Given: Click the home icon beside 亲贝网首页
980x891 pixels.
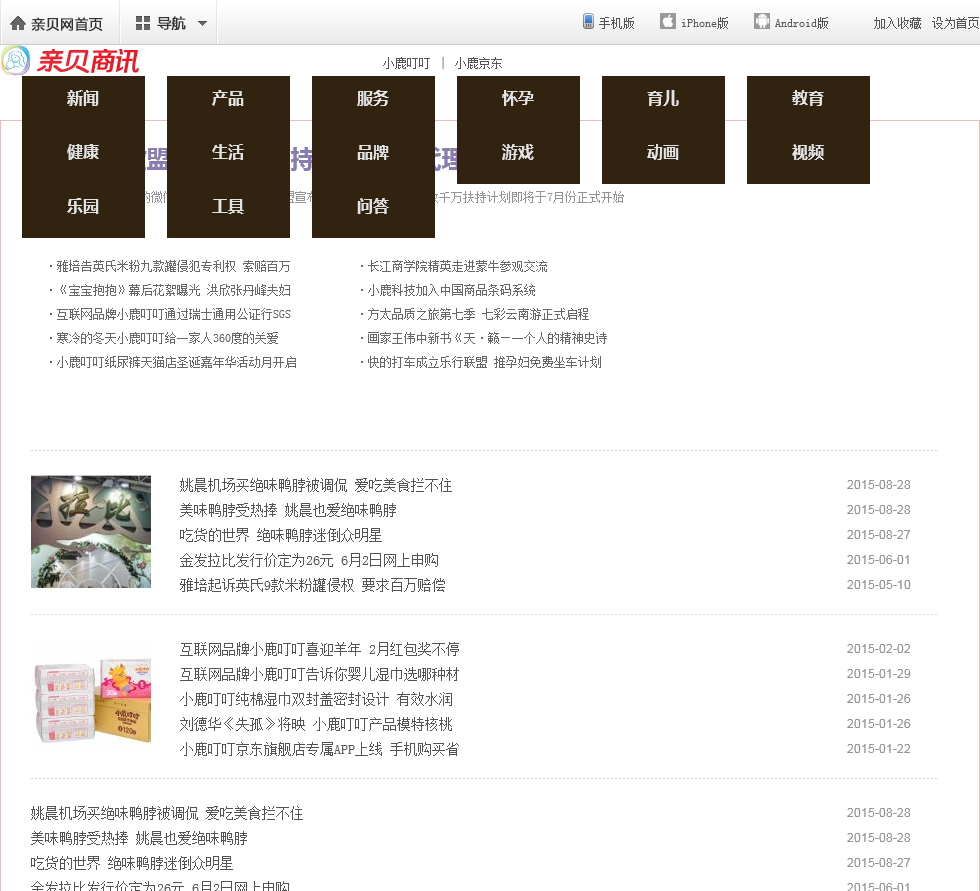Looking at the screenshot, I should pyautogui.click(x=18, y=23).
